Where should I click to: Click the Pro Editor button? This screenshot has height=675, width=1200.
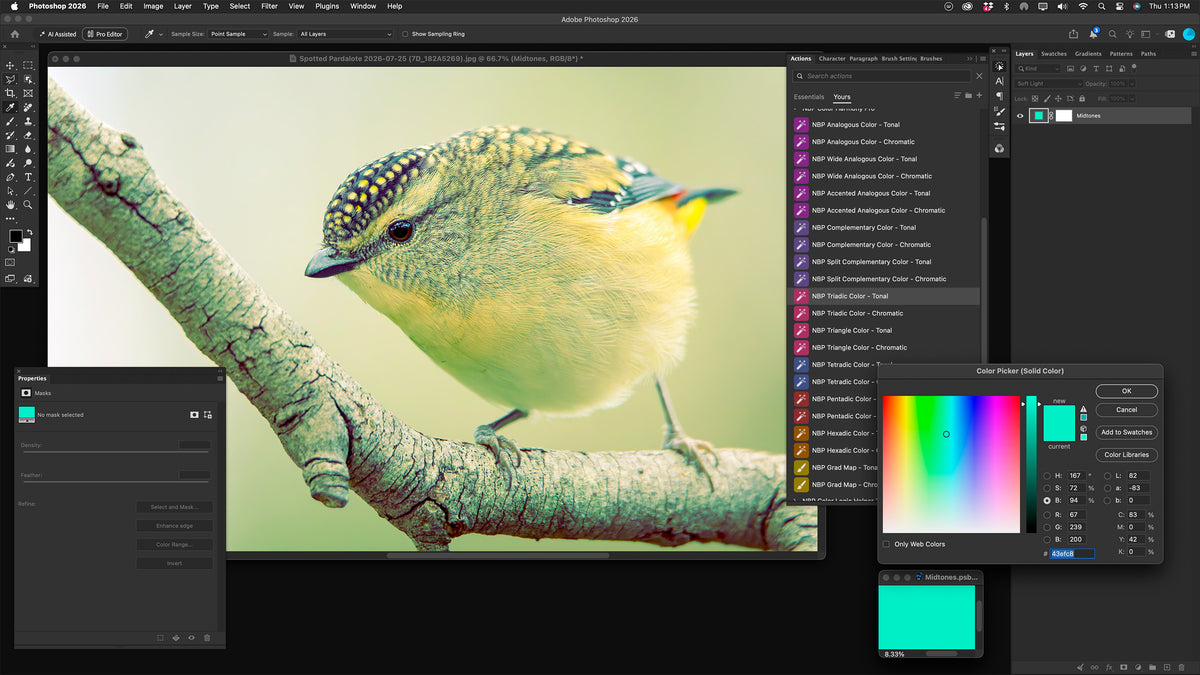[x=104, y=34]
